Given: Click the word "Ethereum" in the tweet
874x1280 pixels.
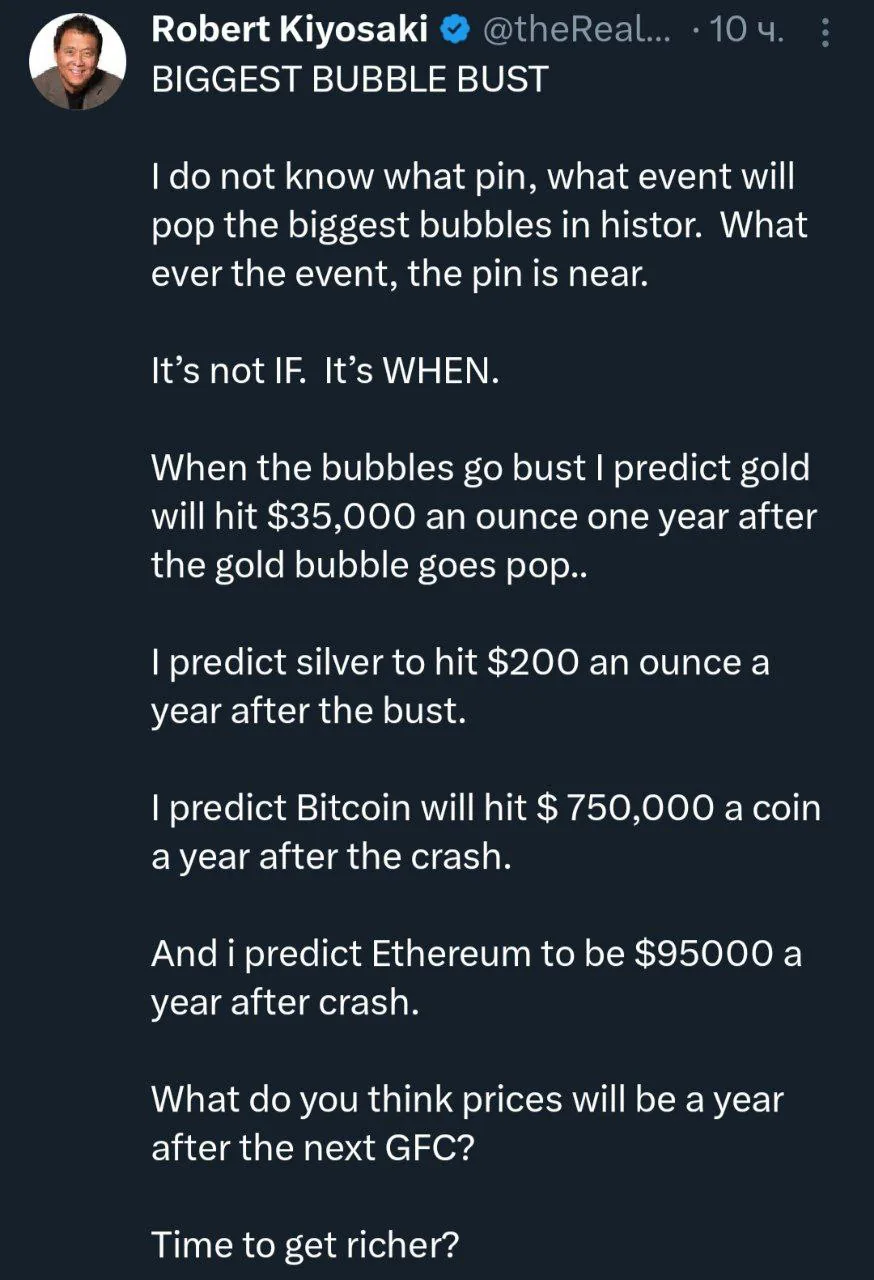Looking at the screenshot, I should point(451,953).
